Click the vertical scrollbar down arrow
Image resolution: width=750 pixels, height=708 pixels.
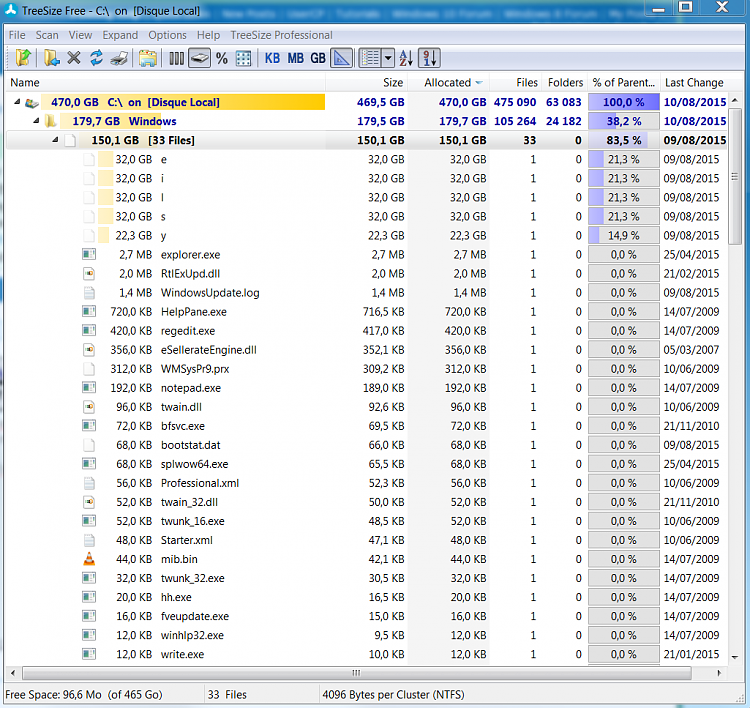(735, 657)
